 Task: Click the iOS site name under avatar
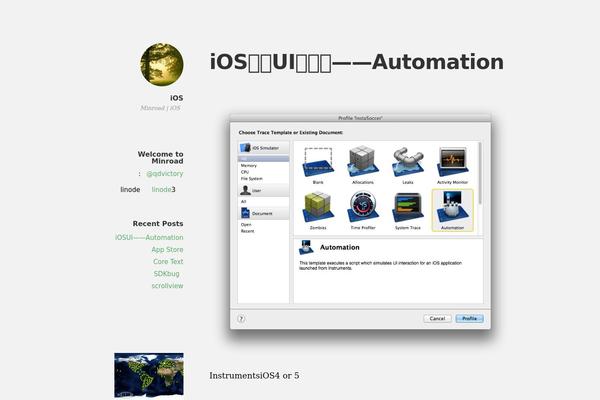[176, 98]
